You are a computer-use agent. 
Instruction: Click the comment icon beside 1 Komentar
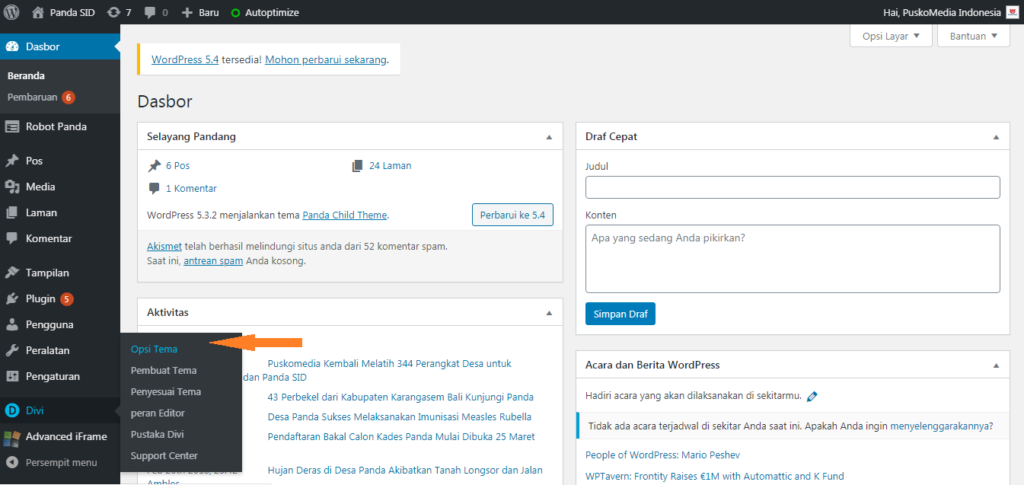(x=154, y=189)
